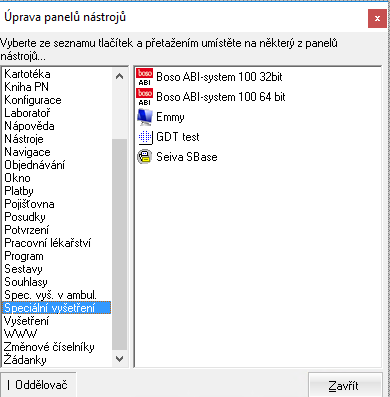Screen dimensions: 390x397
Task: Pick Sestavy category
Action: [23, 269]
